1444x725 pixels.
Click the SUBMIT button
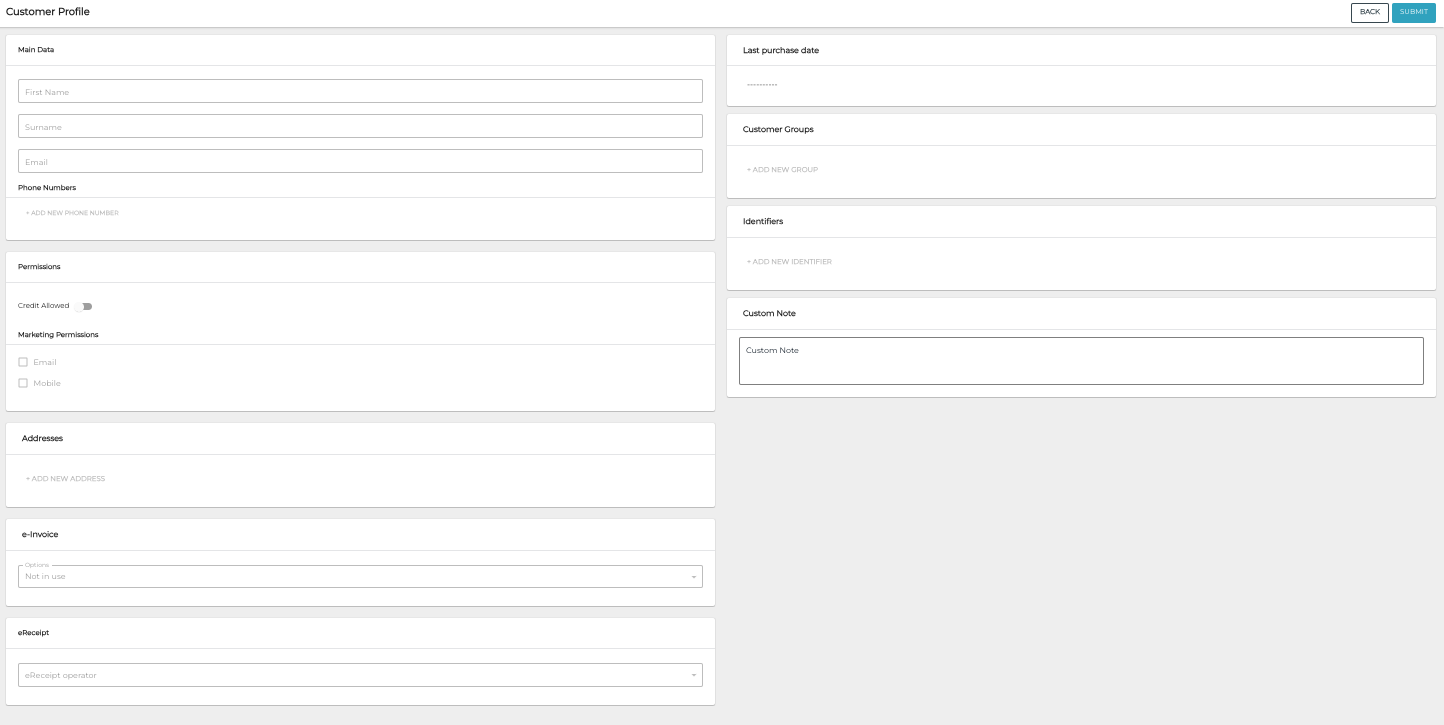point(1413,12)
